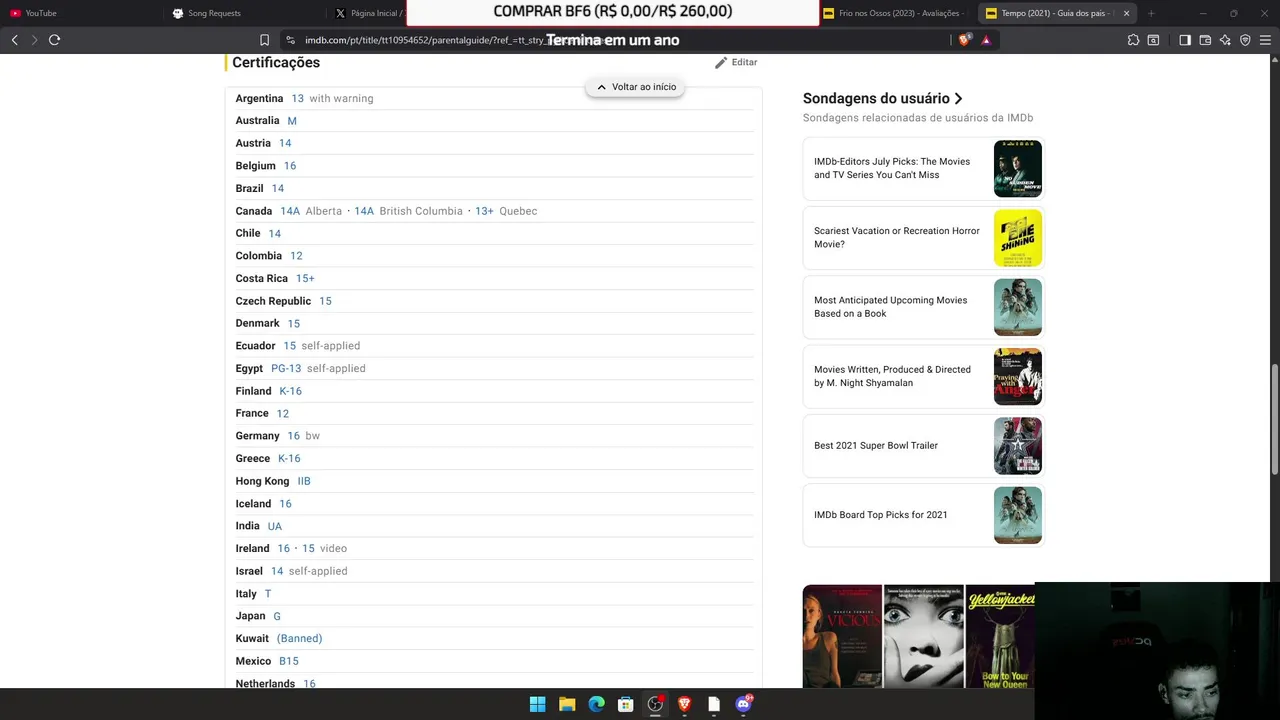Click Brave browser taskbar icon

tap(684, 704)
